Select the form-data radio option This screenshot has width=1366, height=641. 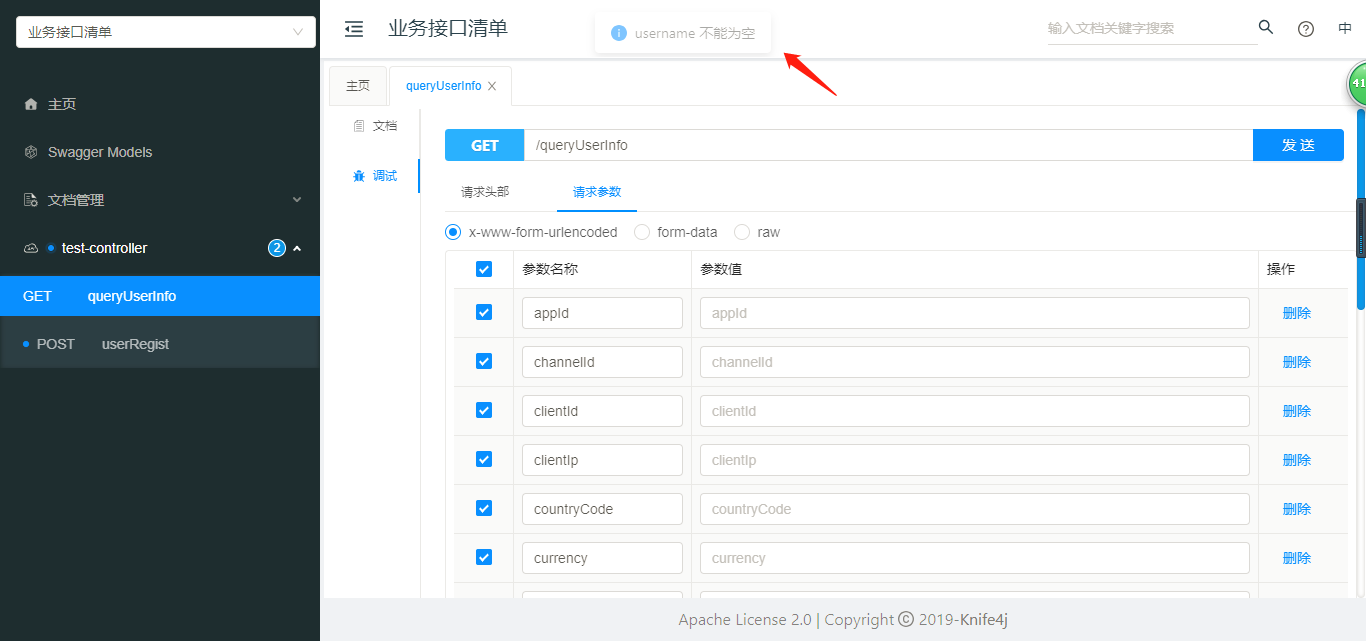[642, 232]
